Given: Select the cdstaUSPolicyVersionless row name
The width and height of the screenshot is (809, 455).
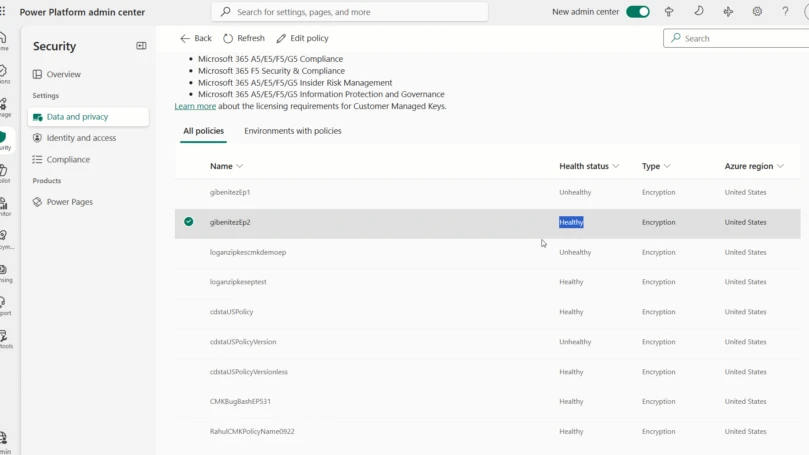Looking at the screenshot, I should tap(249, 371).
